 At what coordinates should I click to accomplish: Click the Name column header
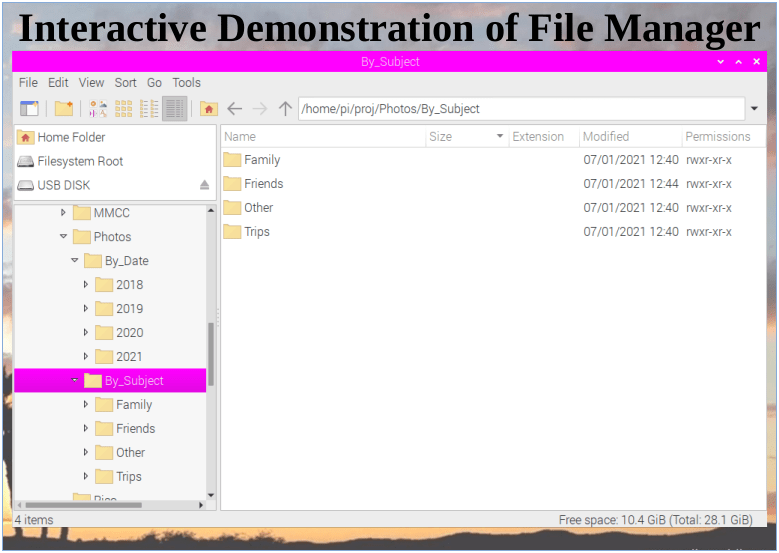[241, 137]
